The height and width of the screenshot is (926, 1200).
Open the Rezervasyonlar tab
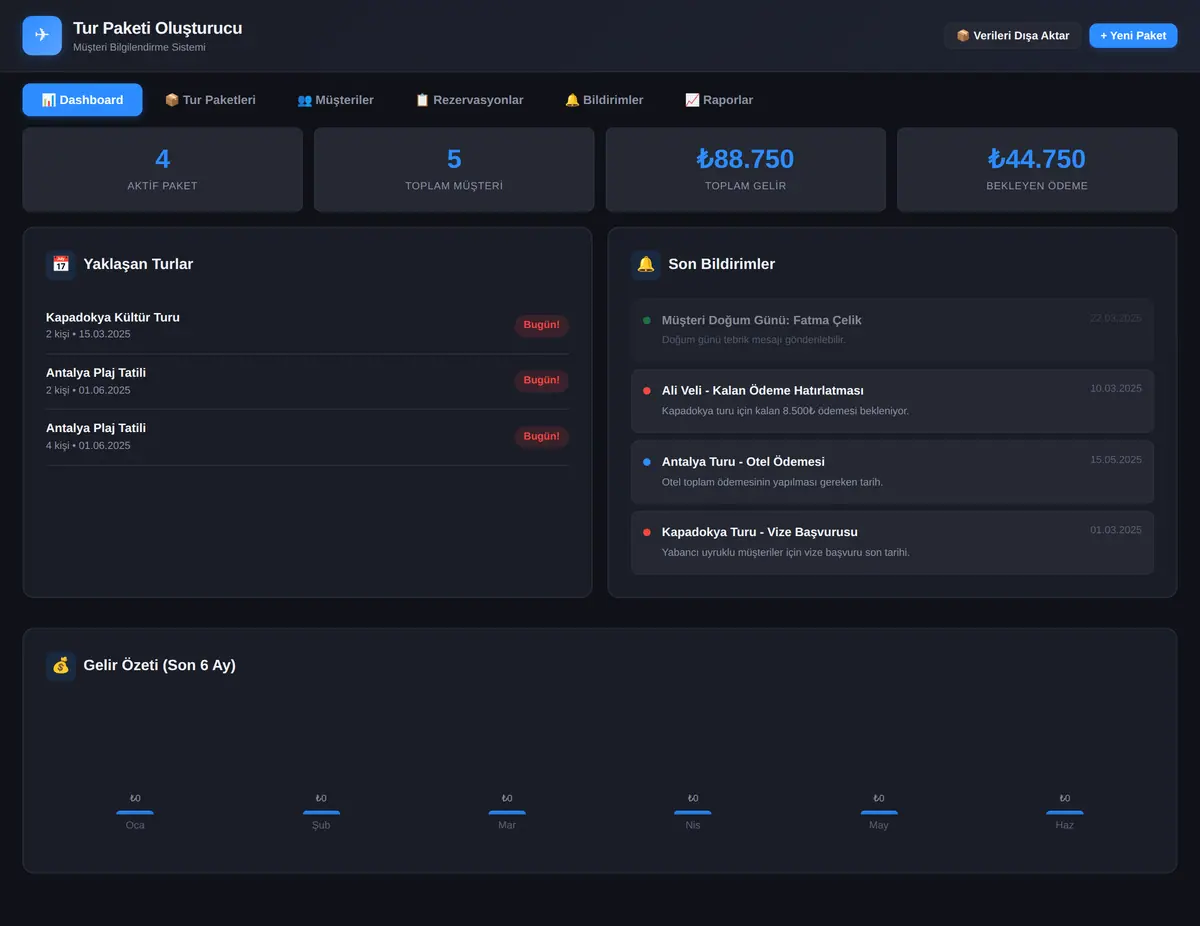[469, 100]
